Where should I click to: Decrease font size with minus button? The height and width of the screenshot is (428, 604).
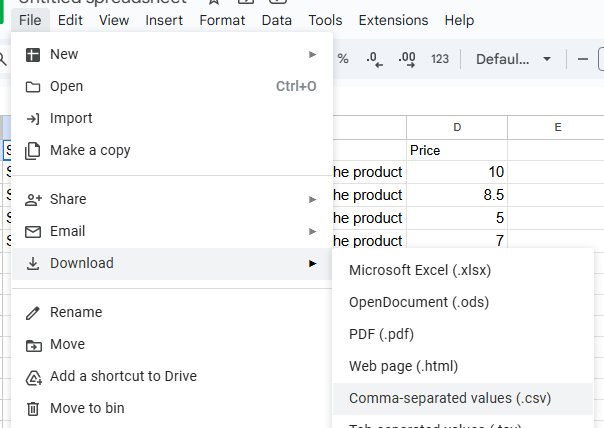(583, 59)
